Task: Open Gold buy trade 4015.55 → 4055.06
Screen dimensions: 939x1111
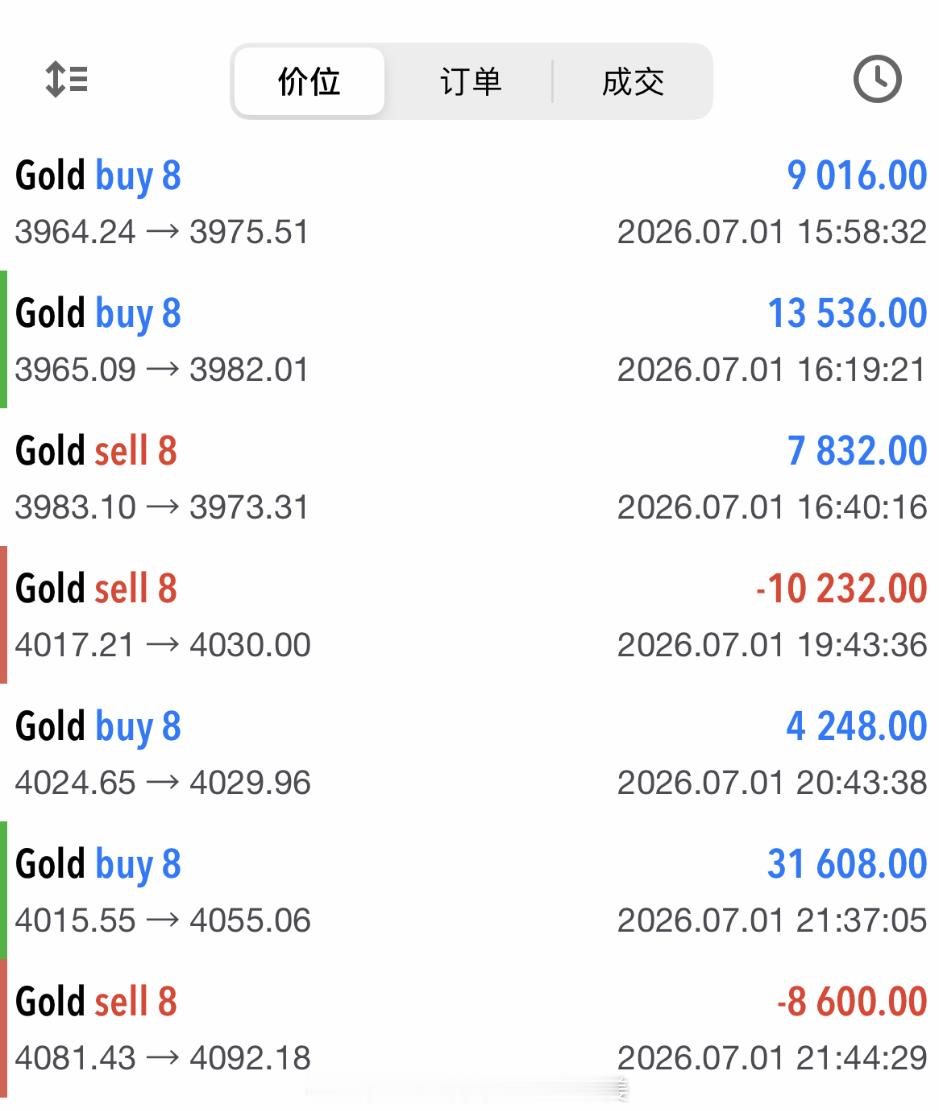Action: [469, 890]
